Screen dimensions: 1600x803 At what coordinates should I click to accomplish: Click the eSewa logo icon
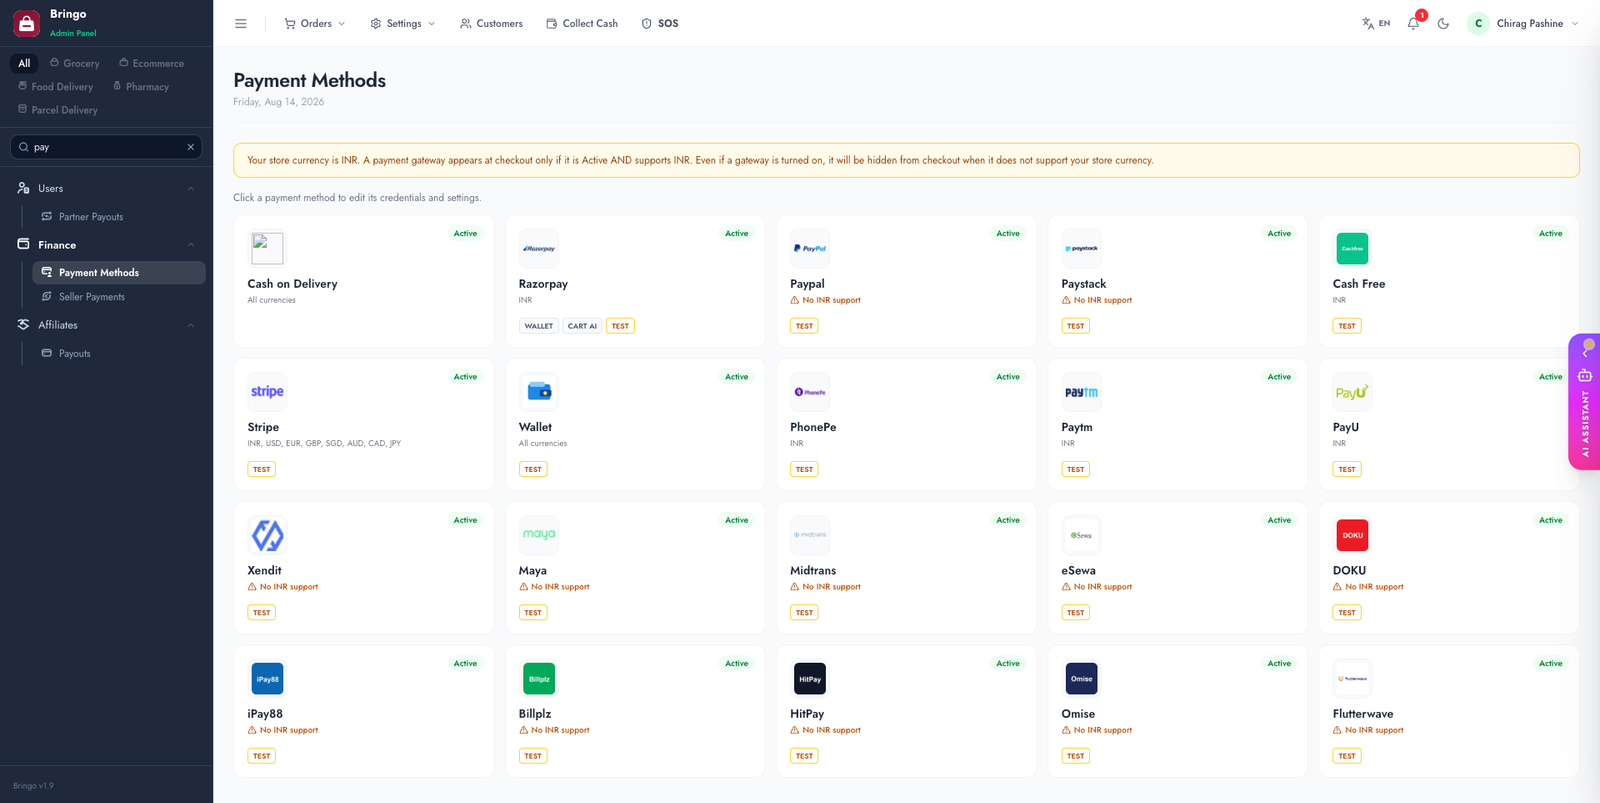1081,535
